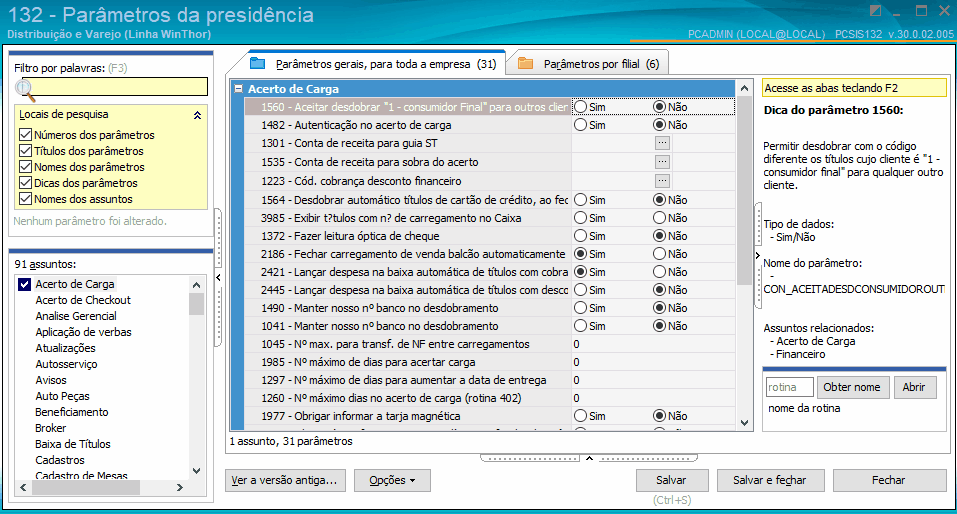Collapse left panel with splitter arrow
This screenshot has width=957, height=514.
(218, 278)
